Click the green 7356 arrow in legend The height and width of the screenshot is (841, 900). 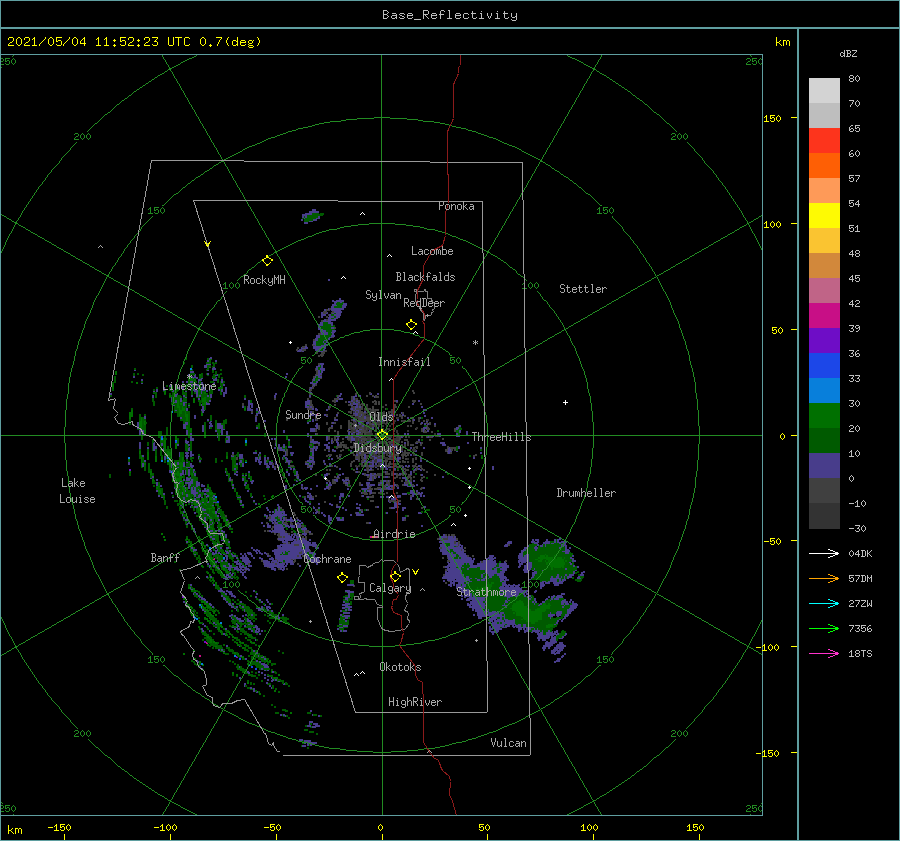(824, 629)
